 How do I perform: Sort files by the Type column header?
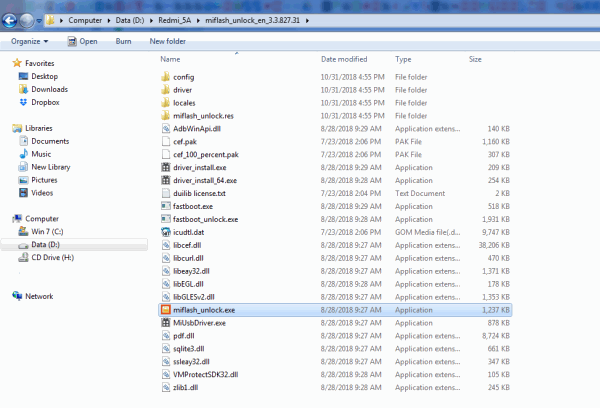[403, 59]
